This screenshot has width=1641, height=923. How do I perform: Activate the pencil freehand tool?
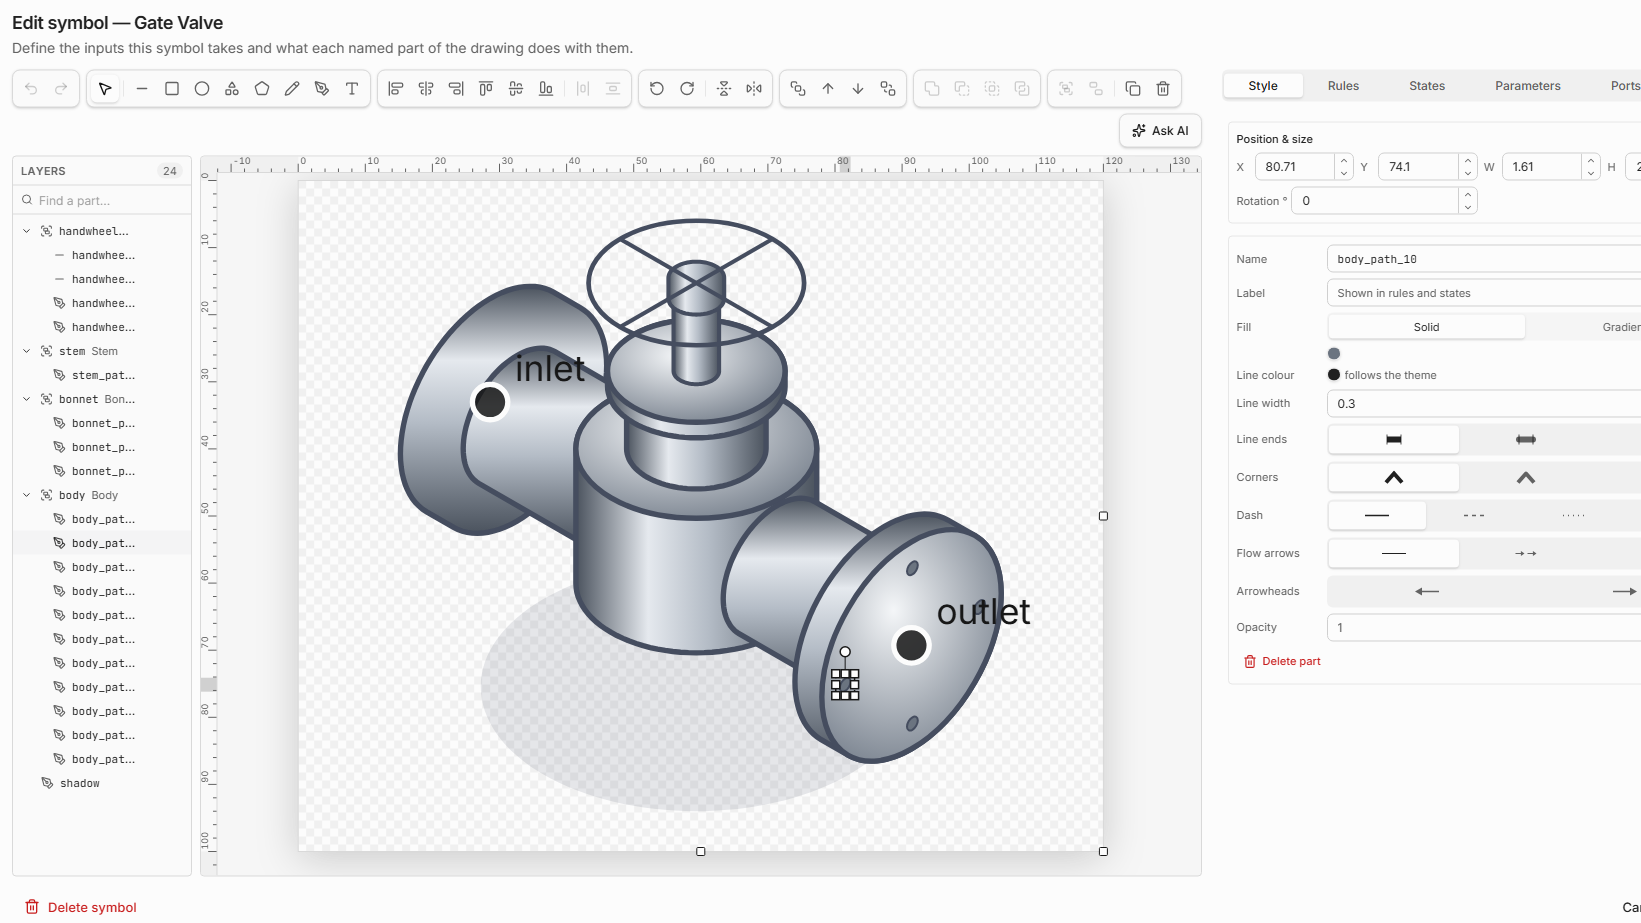292,89
